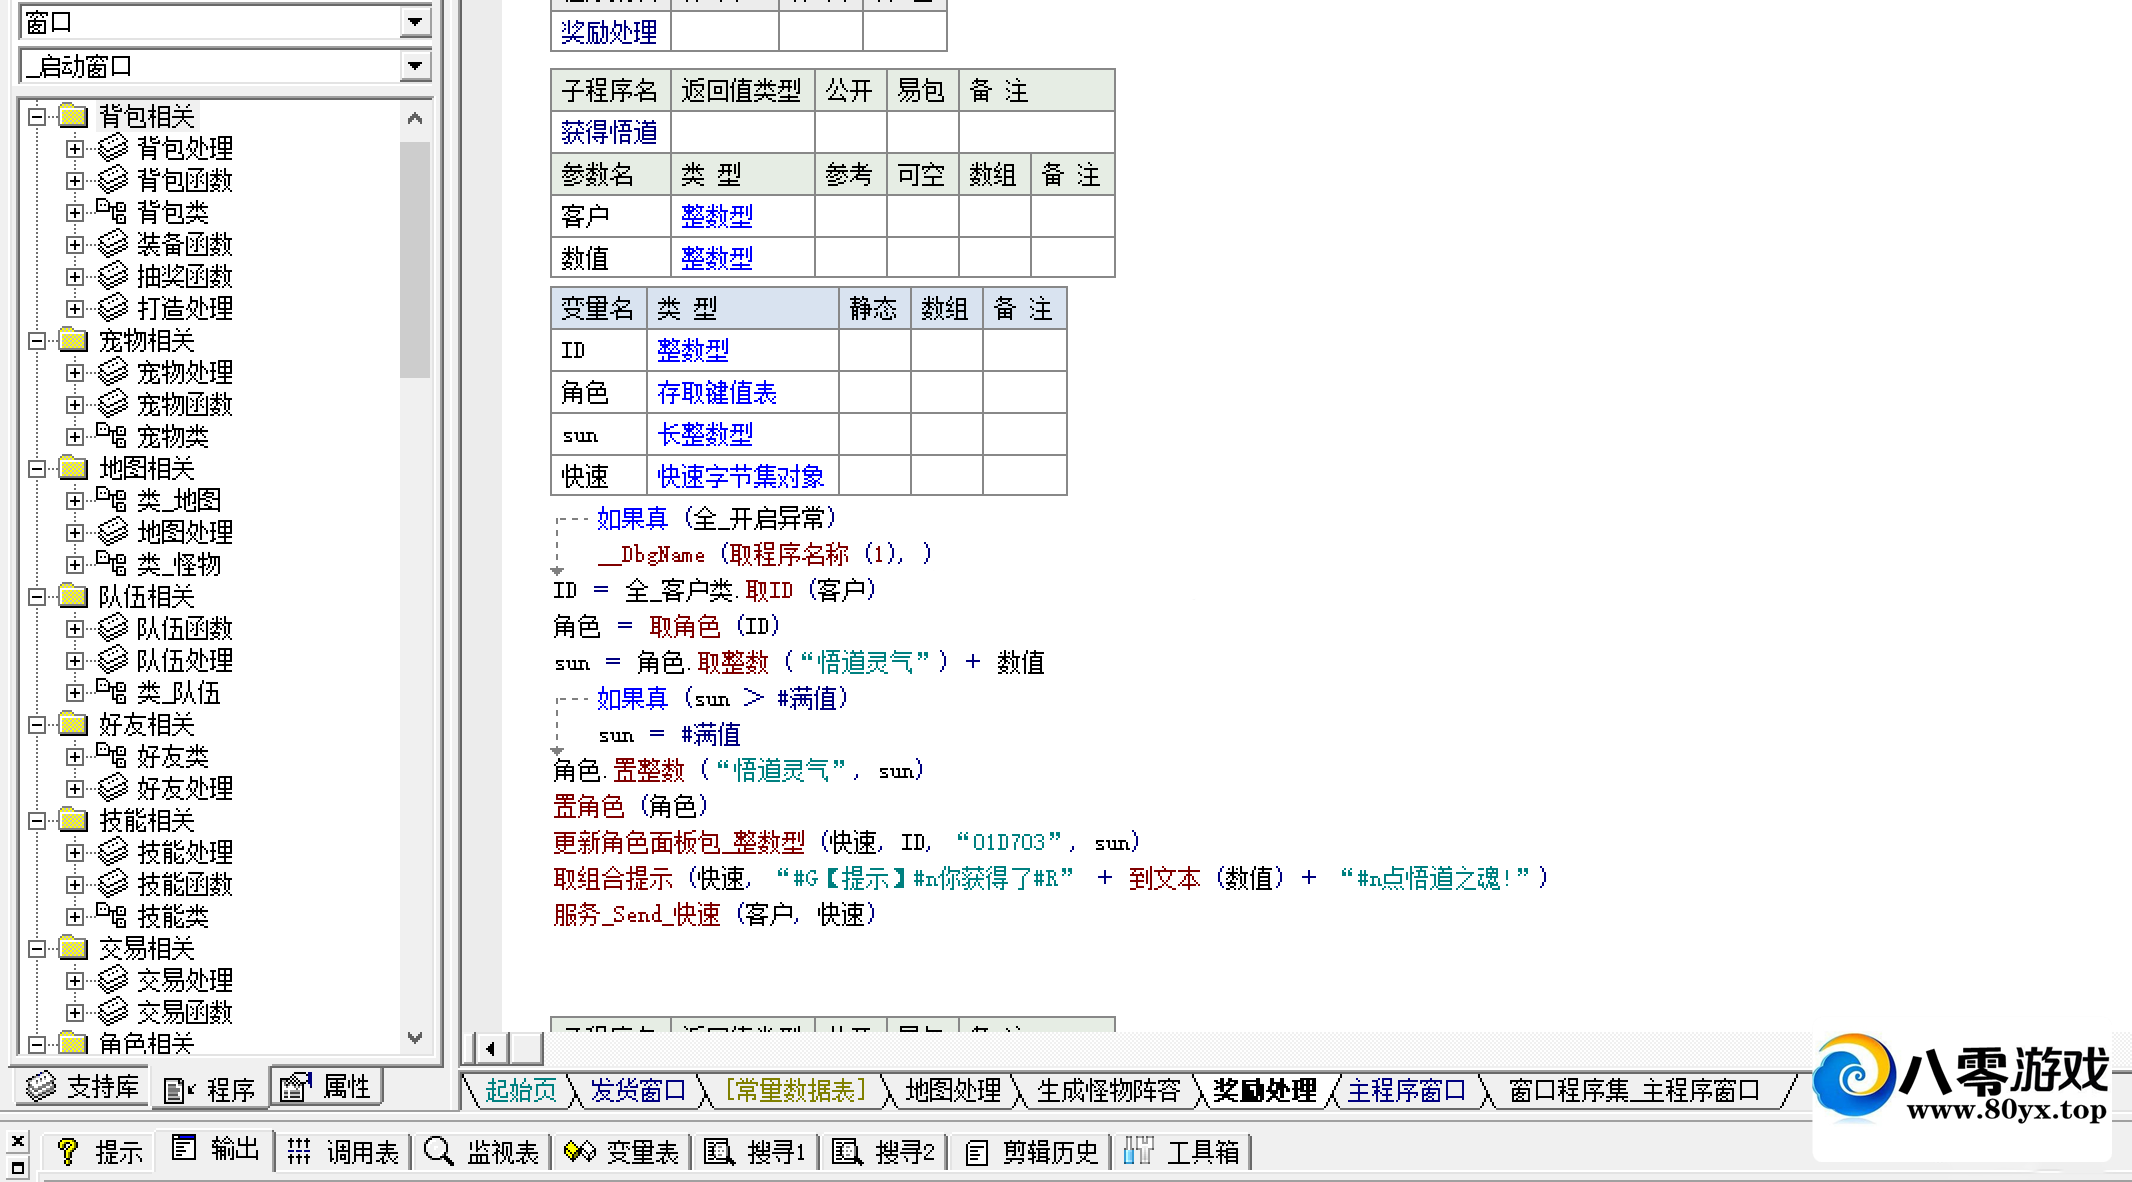Switch to the 属性 properties tab

(x=325, y=1087)
